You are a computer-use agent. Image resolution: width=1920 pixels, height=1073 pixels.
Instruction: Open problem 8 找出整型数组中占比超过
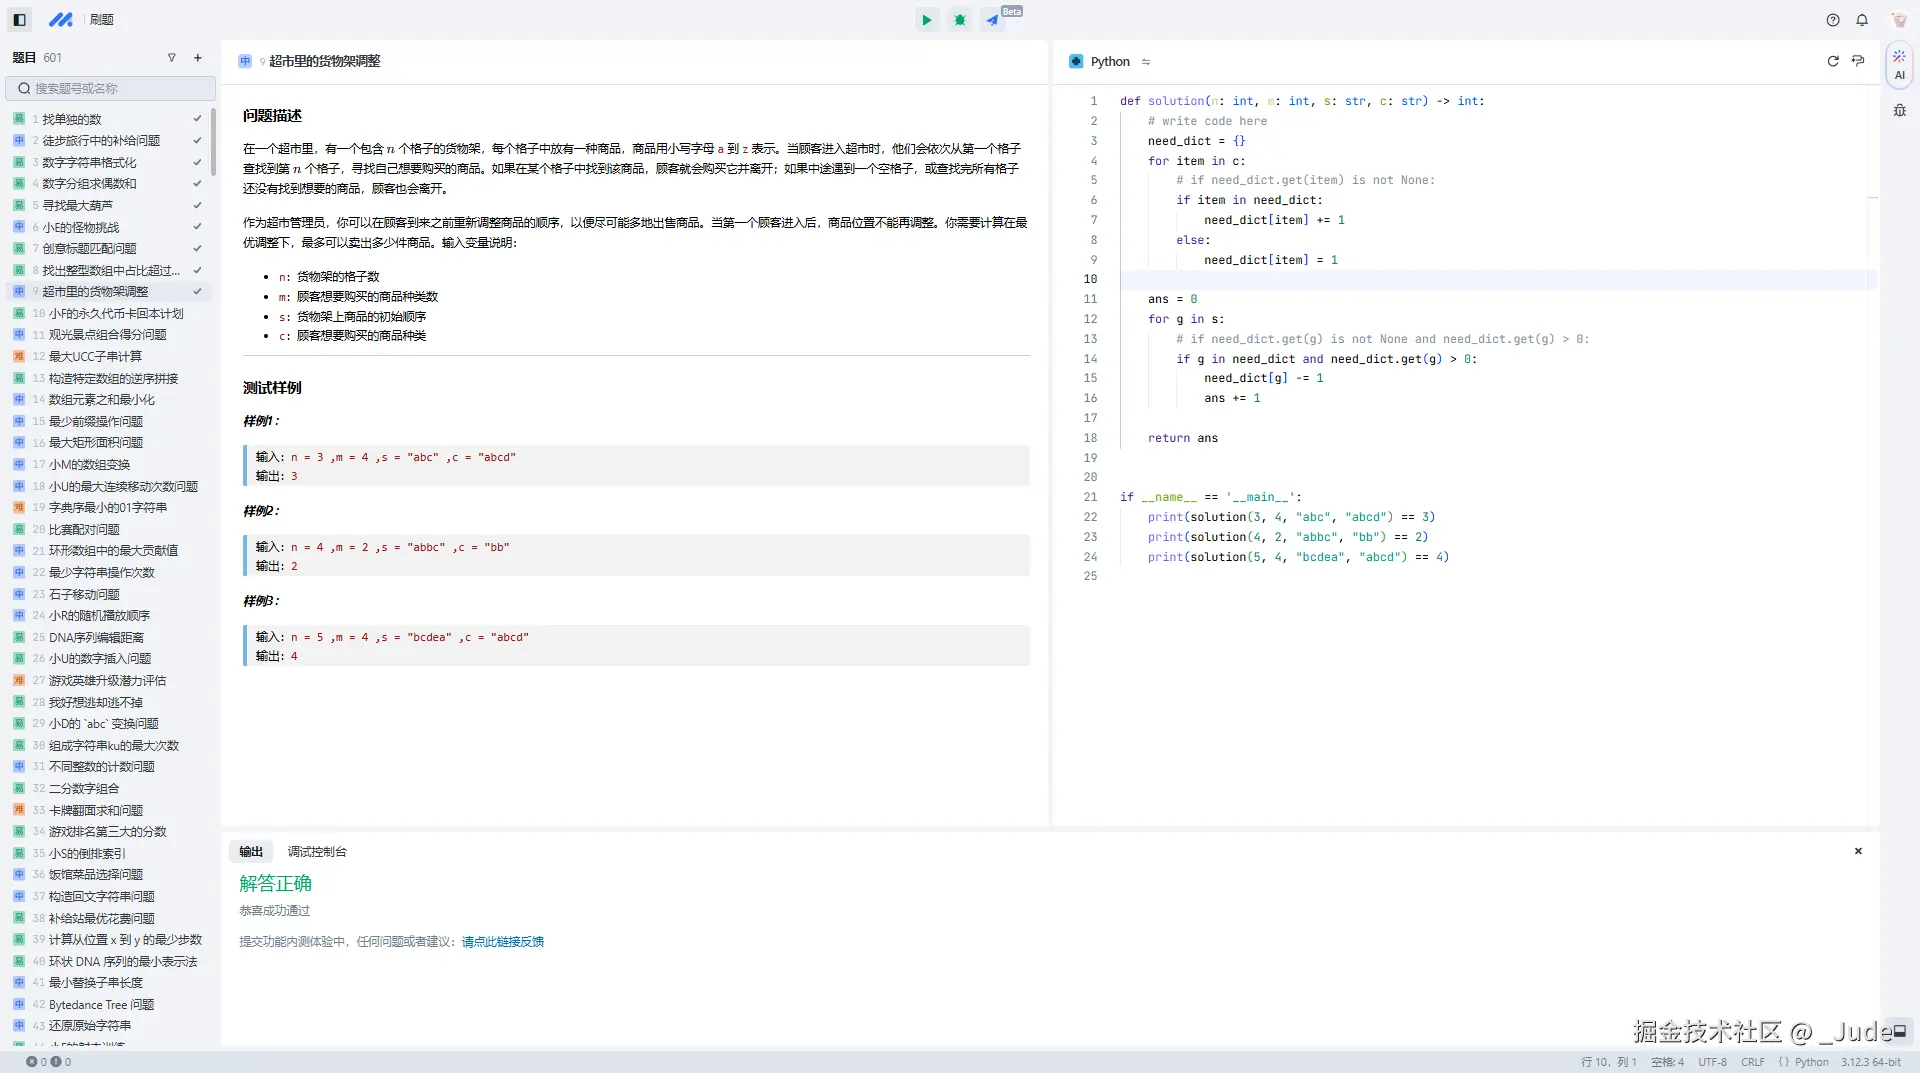pyautogui.click(x=108, y=270)
